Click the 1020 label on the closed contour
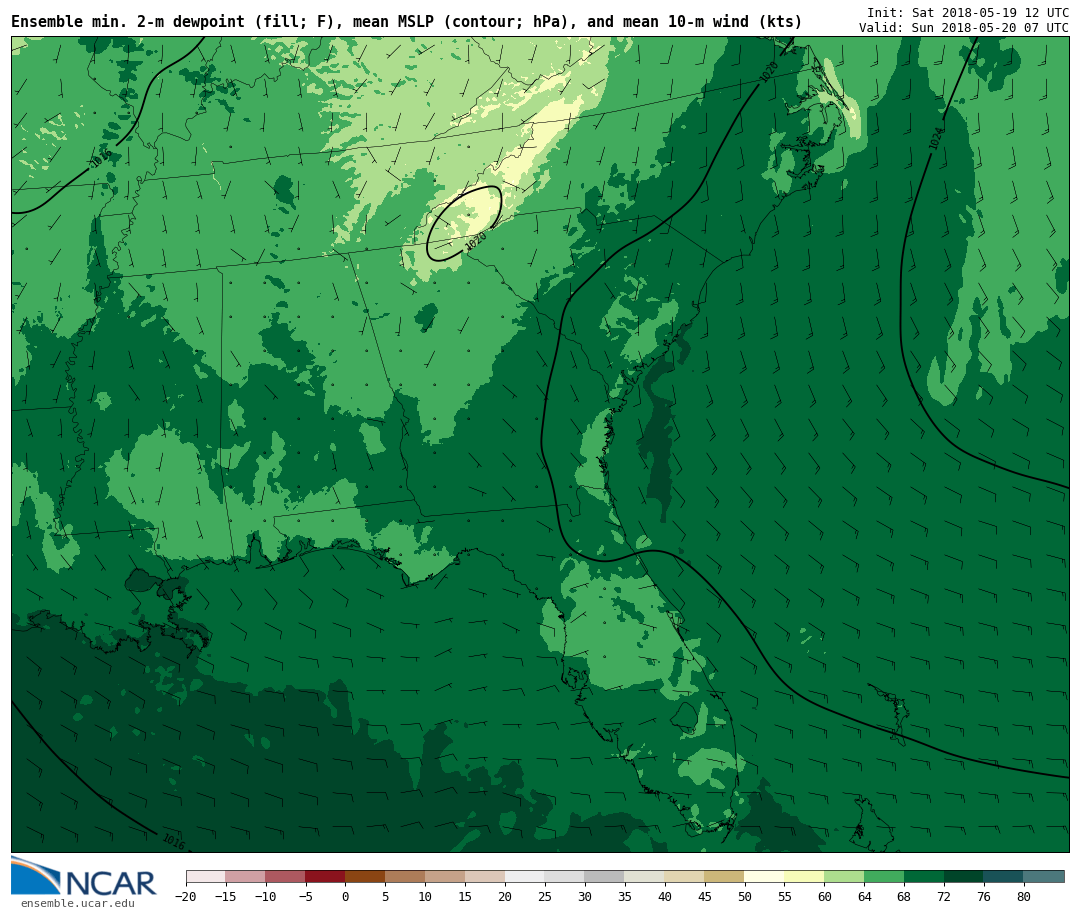The image size is (1080, 915). tap(476, 241)
